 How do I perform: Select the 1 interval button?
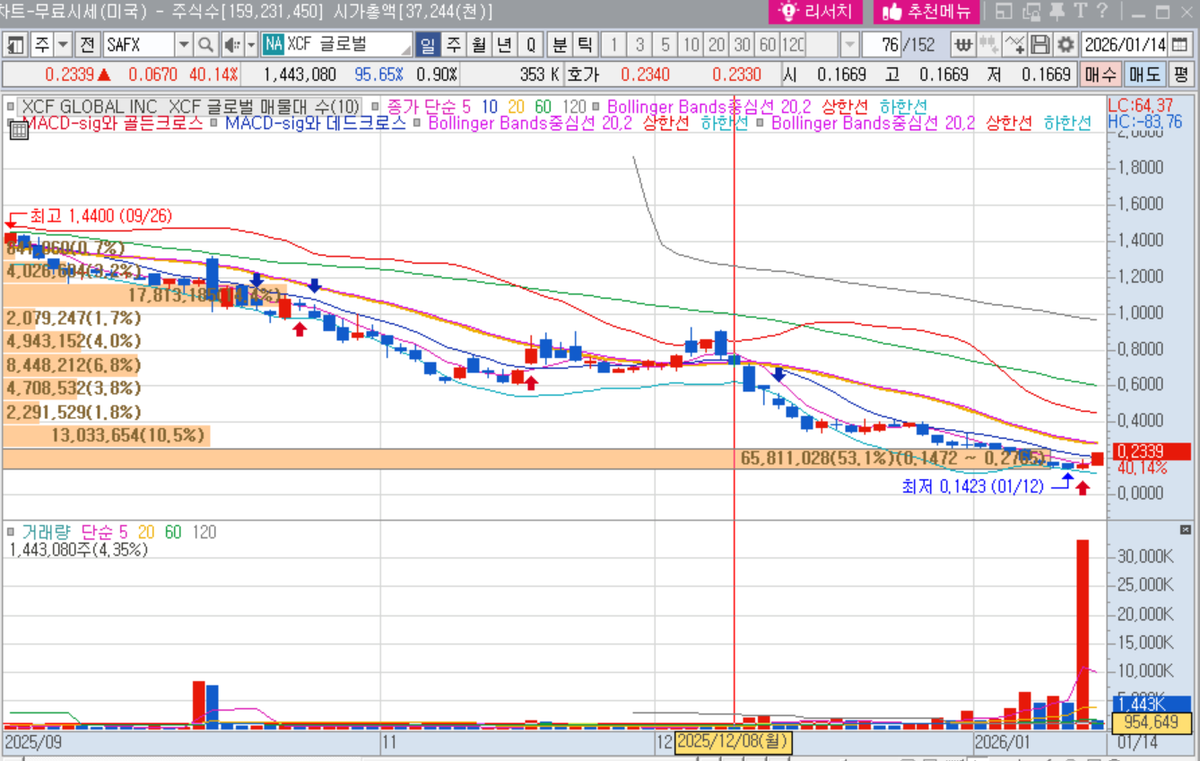pos(614,45)
